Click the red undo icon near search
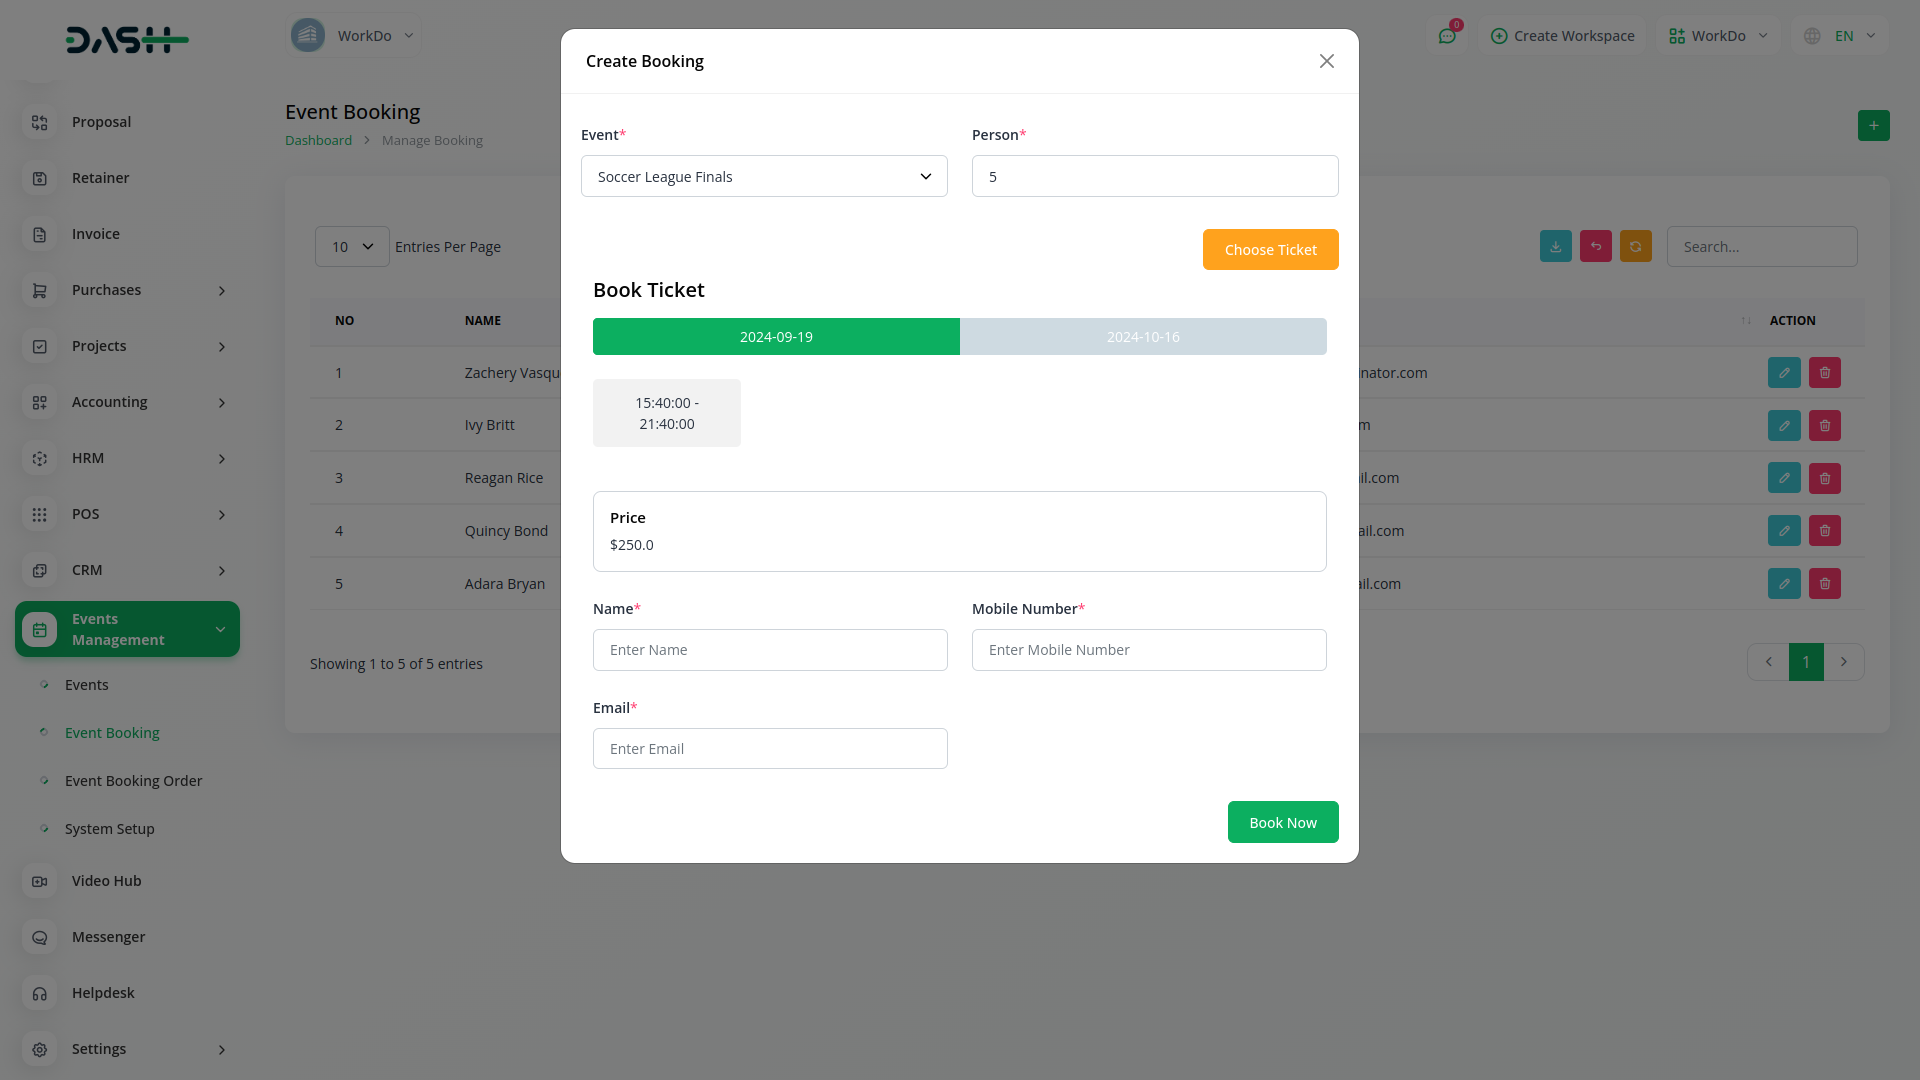The height and width of the screenshot is (1080, 1920). pos(1595,247)
